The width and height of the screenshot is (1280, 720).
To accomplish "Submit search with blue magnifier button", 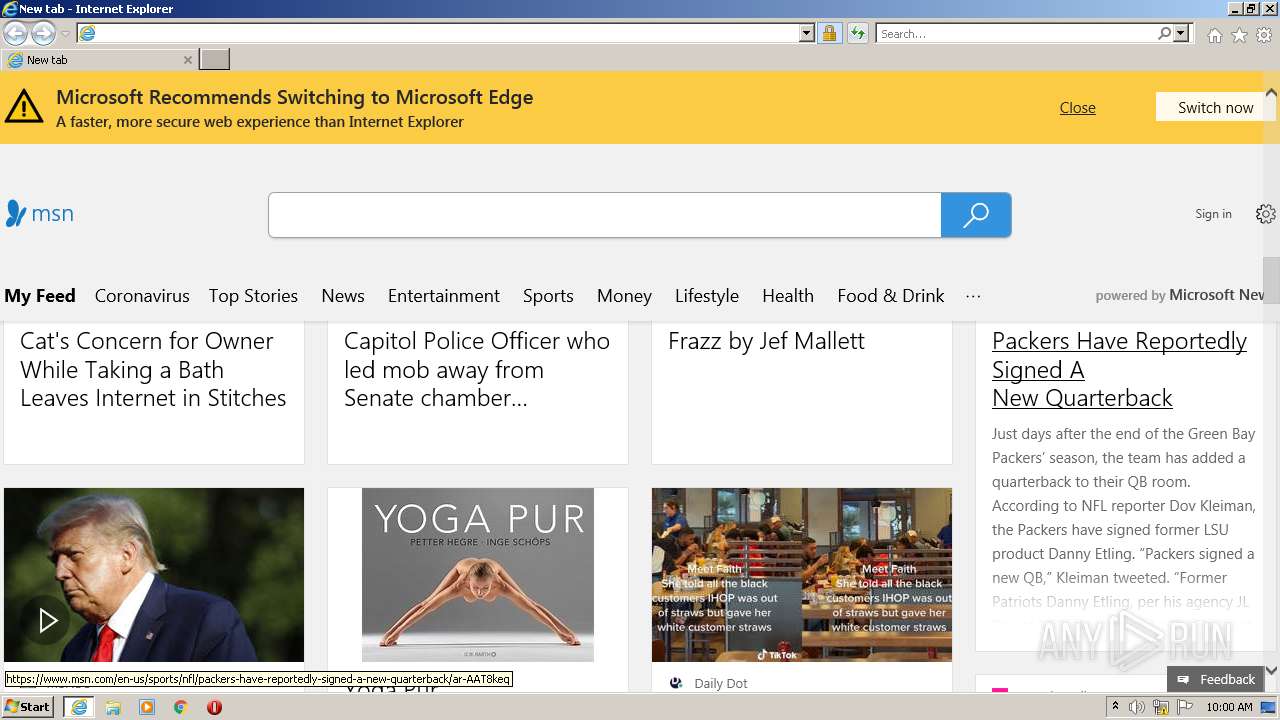I will 976,215.
